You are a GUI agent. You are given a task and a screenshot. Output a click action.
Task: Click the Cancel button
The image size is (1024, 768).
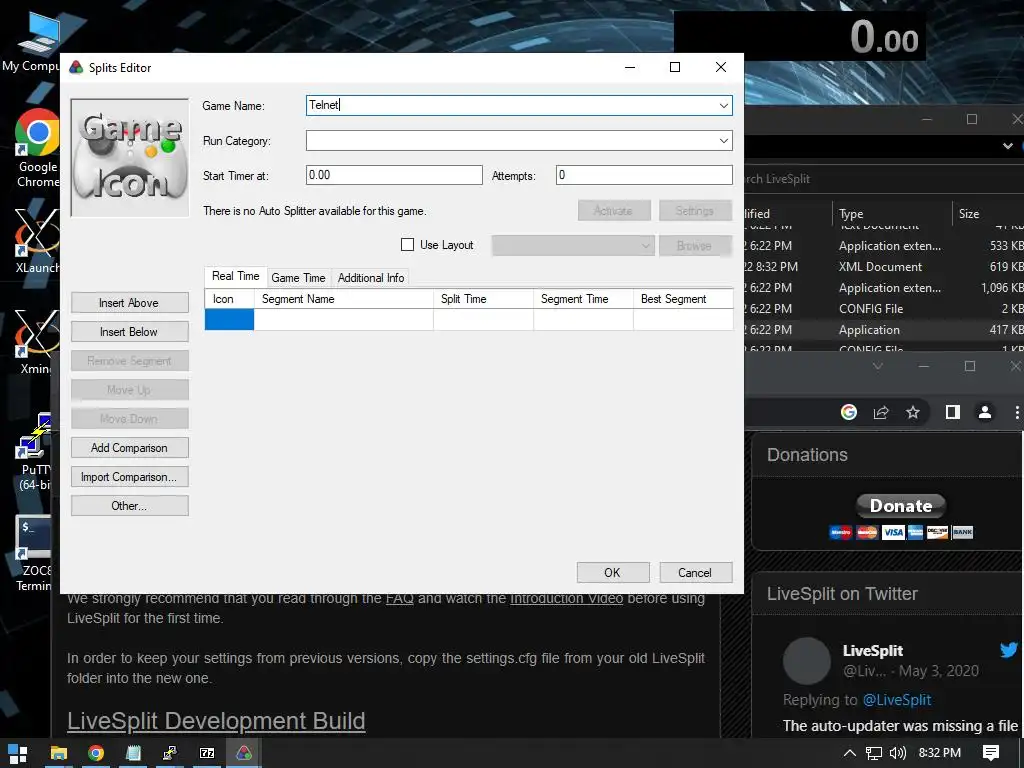coord(696,573)
